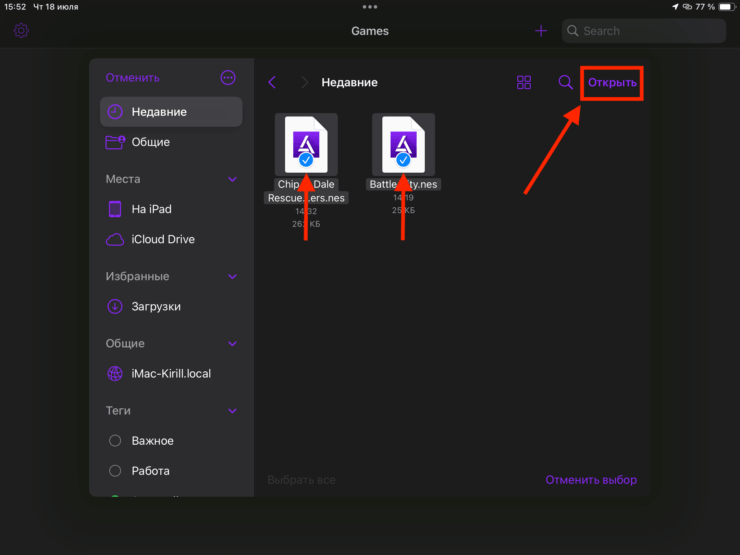
Task: Collapse the Избранное section
Action: click(232, 276)
